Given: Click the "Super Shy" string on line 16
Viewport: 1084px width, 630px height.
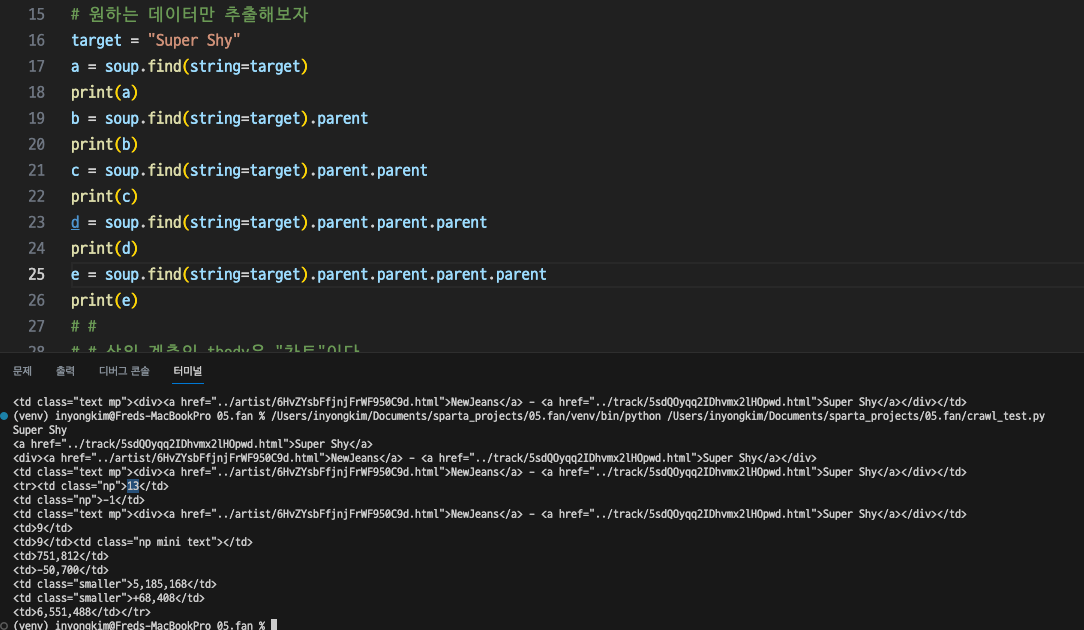Looking at the screenshot, I should [x=194, y=40].
